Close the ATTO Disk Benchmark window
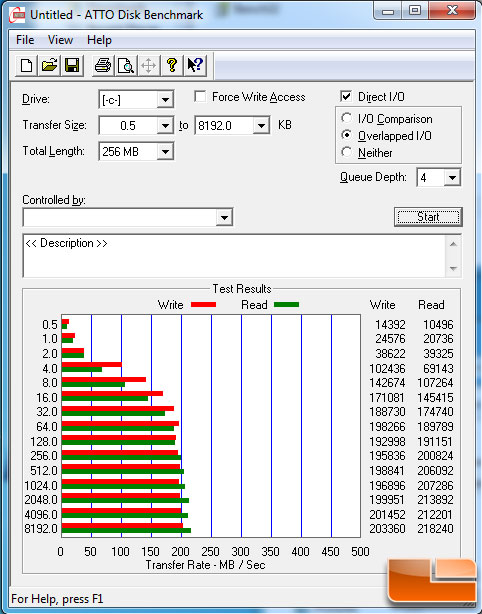482x614 pixels. pyautogui.click(x=452, y=11)
